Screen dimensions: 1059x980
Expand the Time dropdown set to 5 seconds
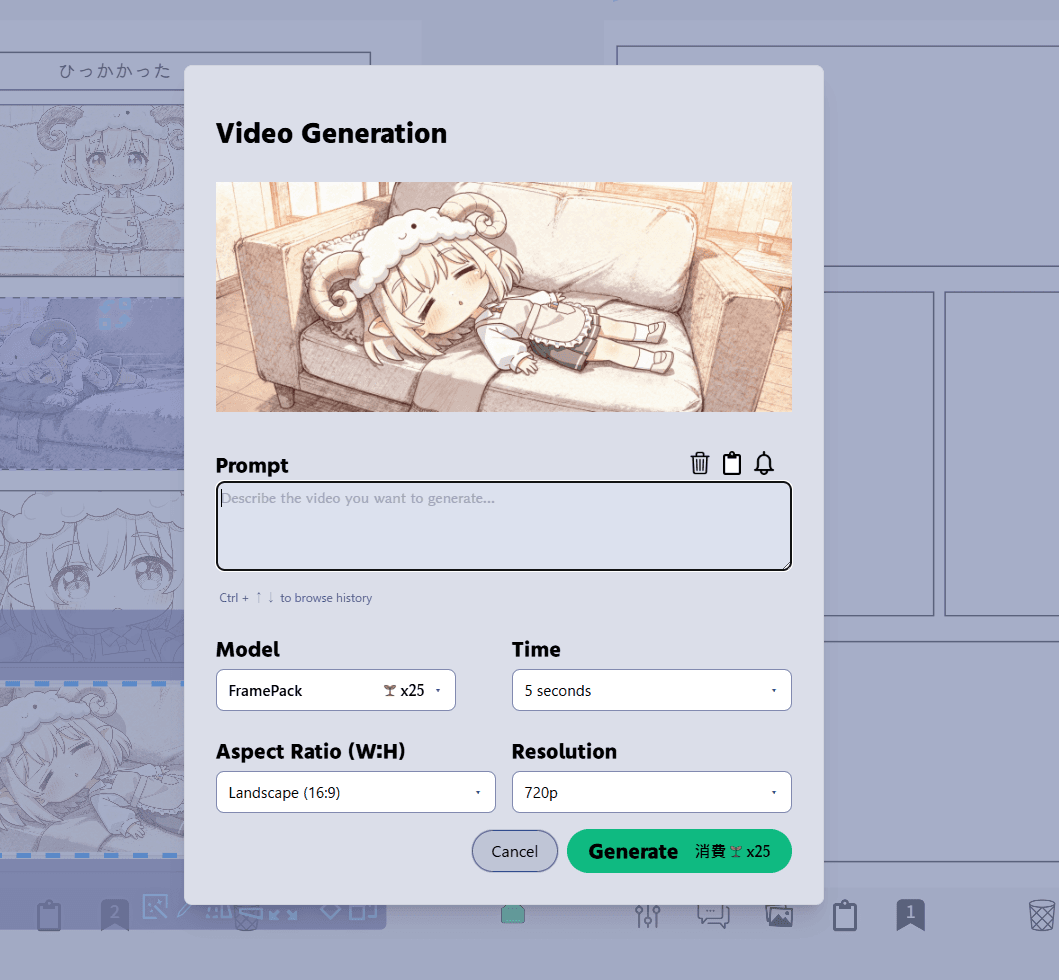pyautogui.click(x=651, y=690)
